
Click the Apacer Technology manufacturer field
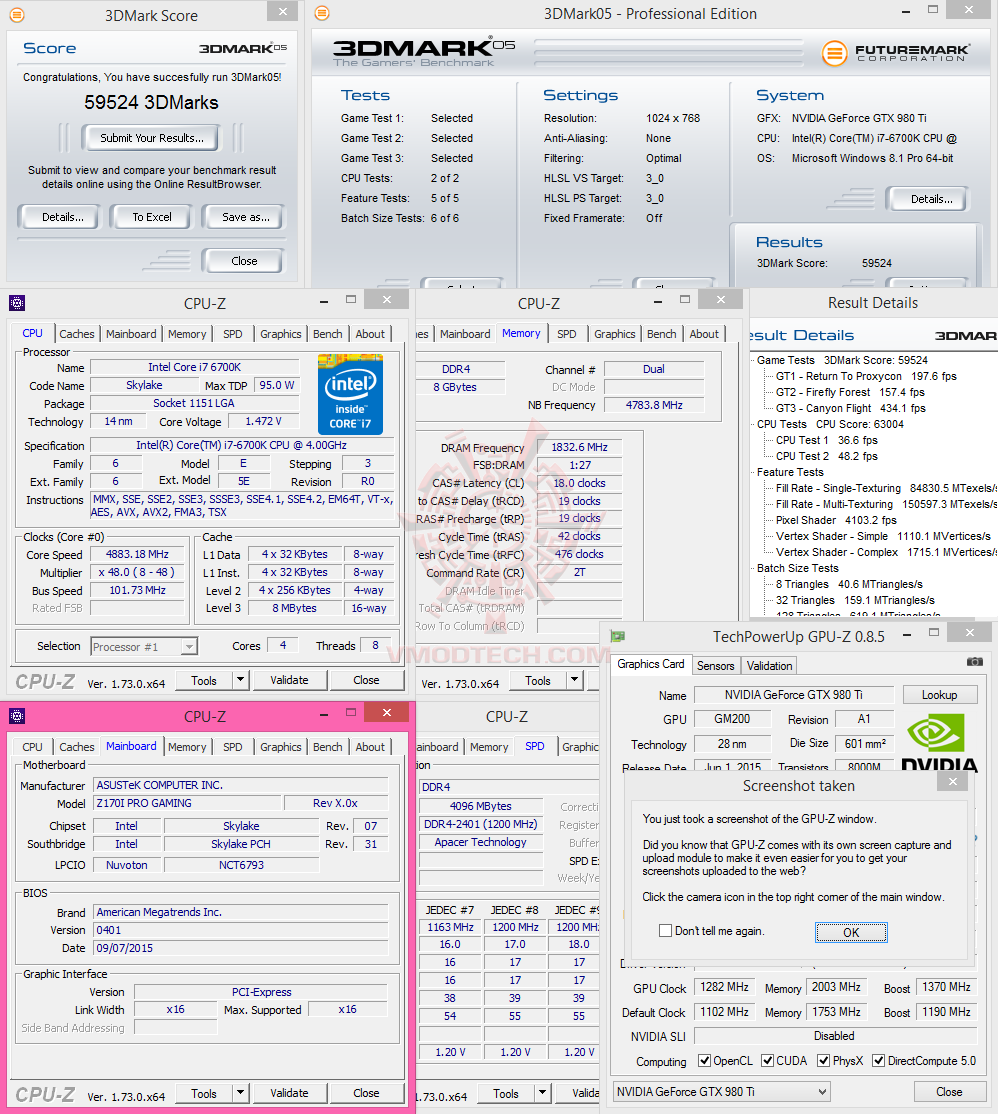(x=481, y=842)
